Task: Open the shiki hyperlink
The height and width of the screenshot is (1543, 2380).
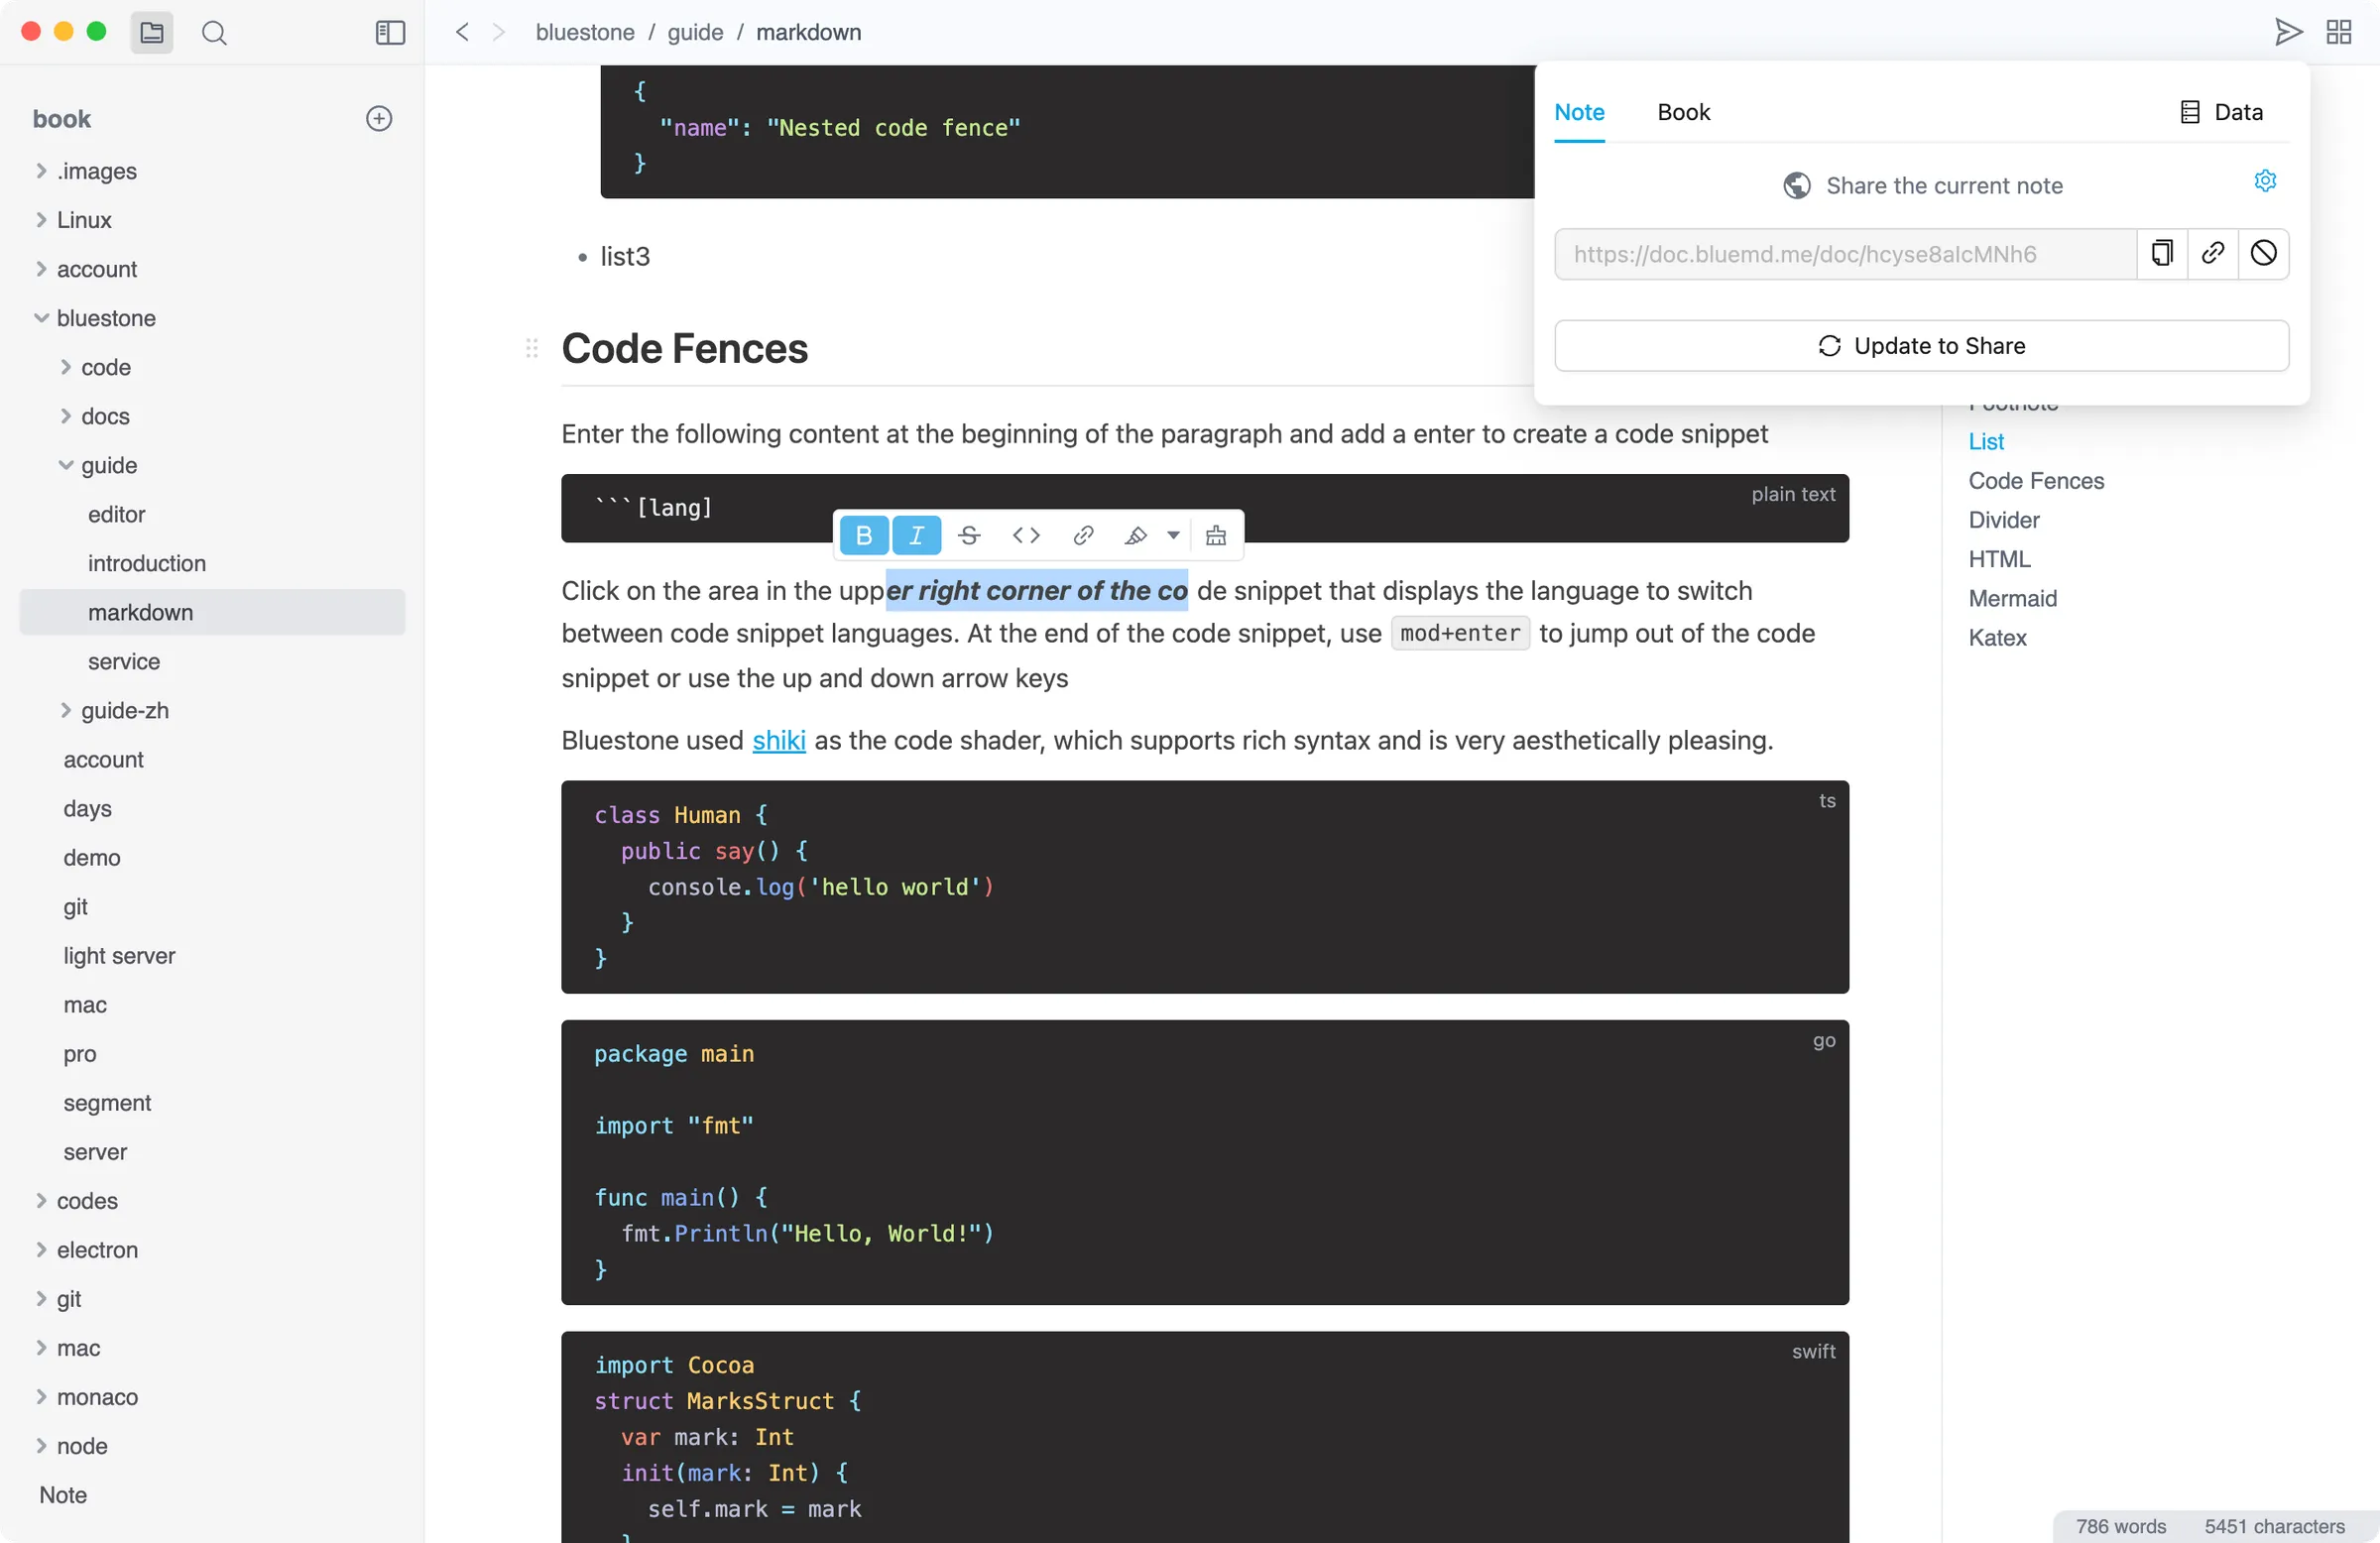Action: 778,741
